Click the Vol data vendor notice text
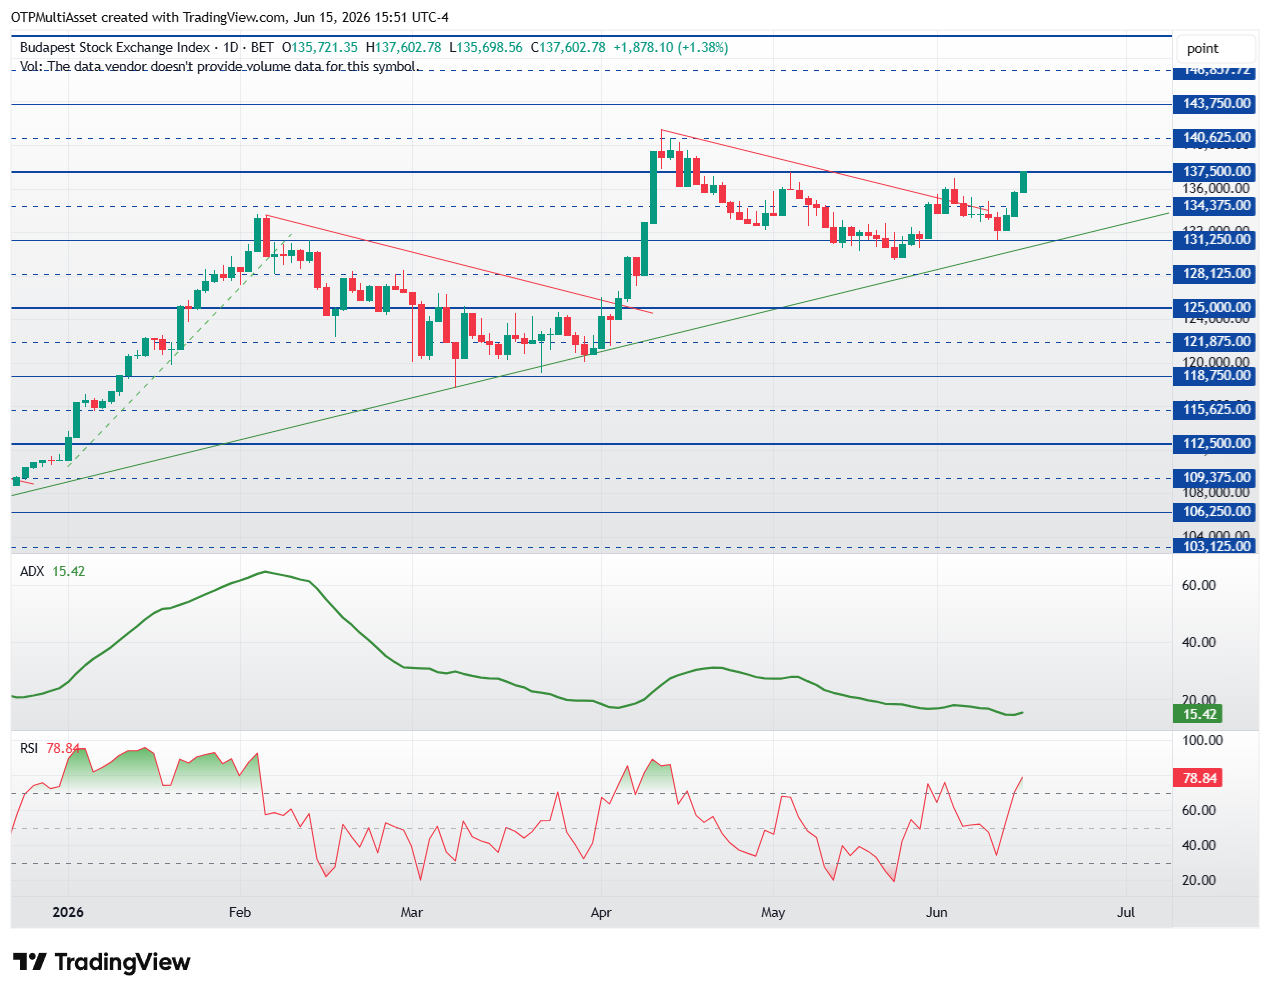This screenshot has width=1270, height=996. coord(219,66)
